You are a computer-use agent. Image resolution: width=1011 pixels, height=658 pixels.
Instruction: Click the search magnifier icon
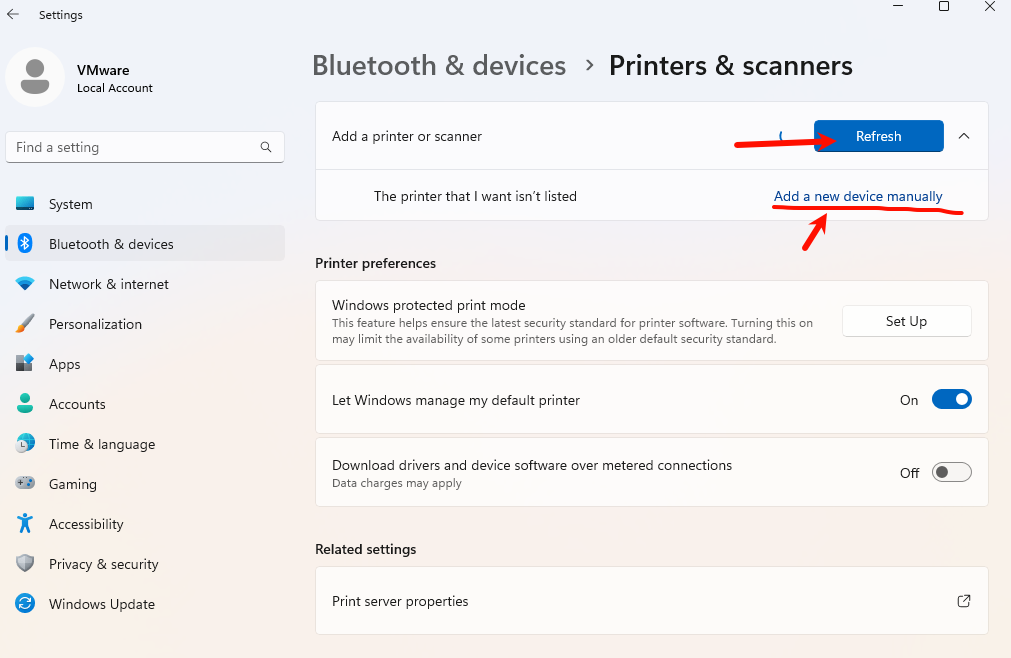[266, 147]
